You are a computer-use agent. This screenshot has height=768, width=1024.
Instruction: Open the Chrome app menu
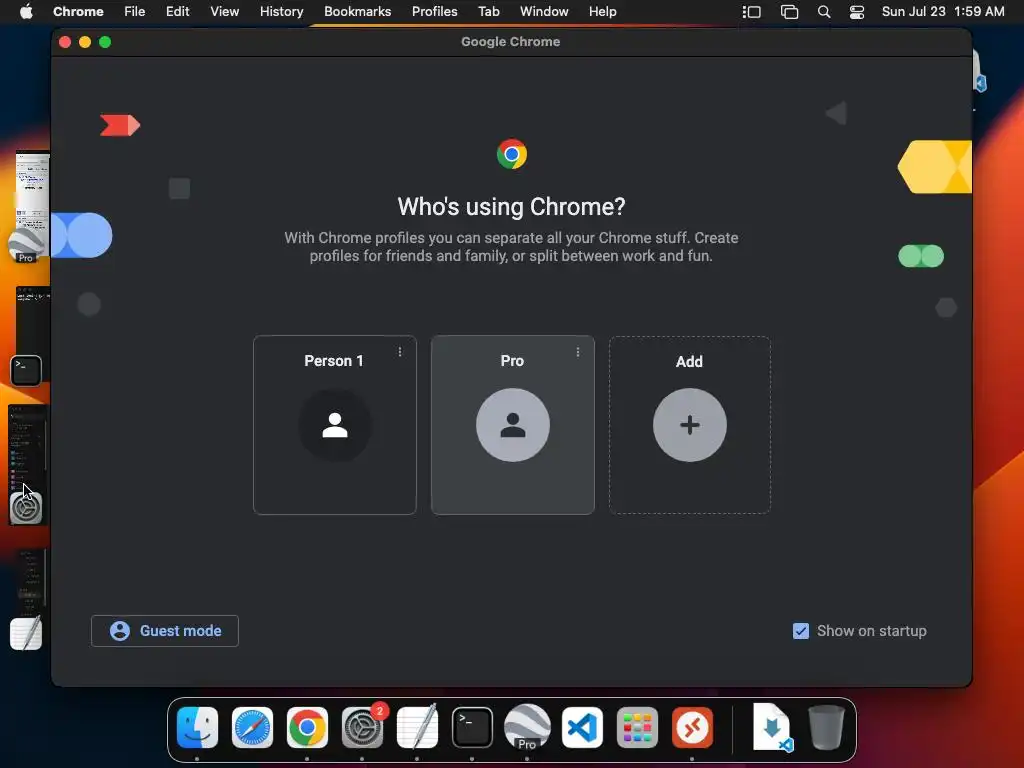click(78, 12)
